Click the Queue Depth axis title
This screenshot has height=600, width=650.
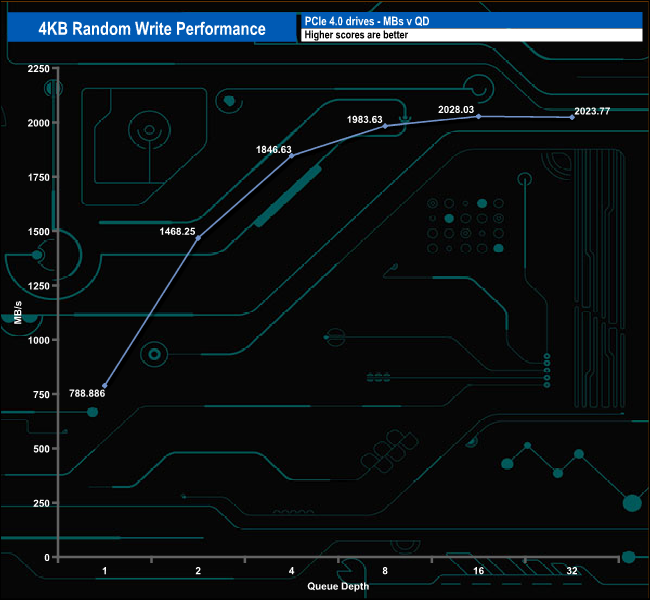(338, 586)
